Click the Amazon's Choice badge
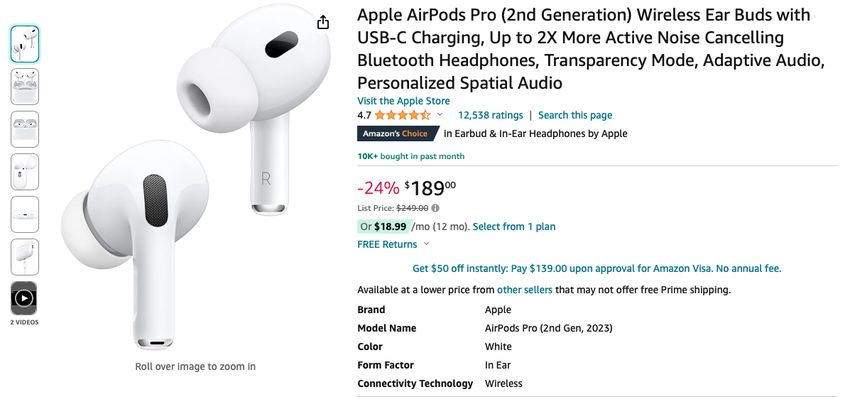Screen dimensions: 850x404 click(x=397, y=134)
